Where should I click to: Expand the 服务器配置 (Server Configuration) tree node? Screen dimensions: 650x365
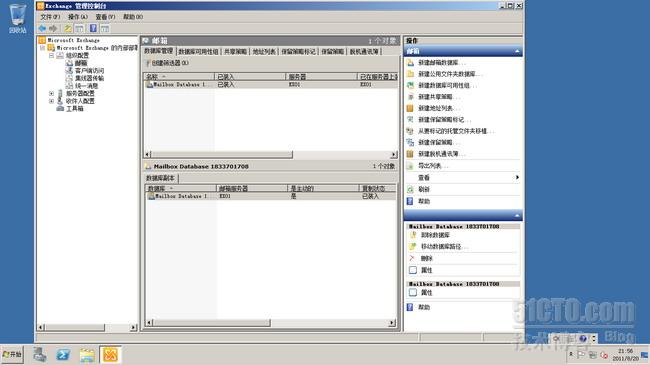coord(51,93)
